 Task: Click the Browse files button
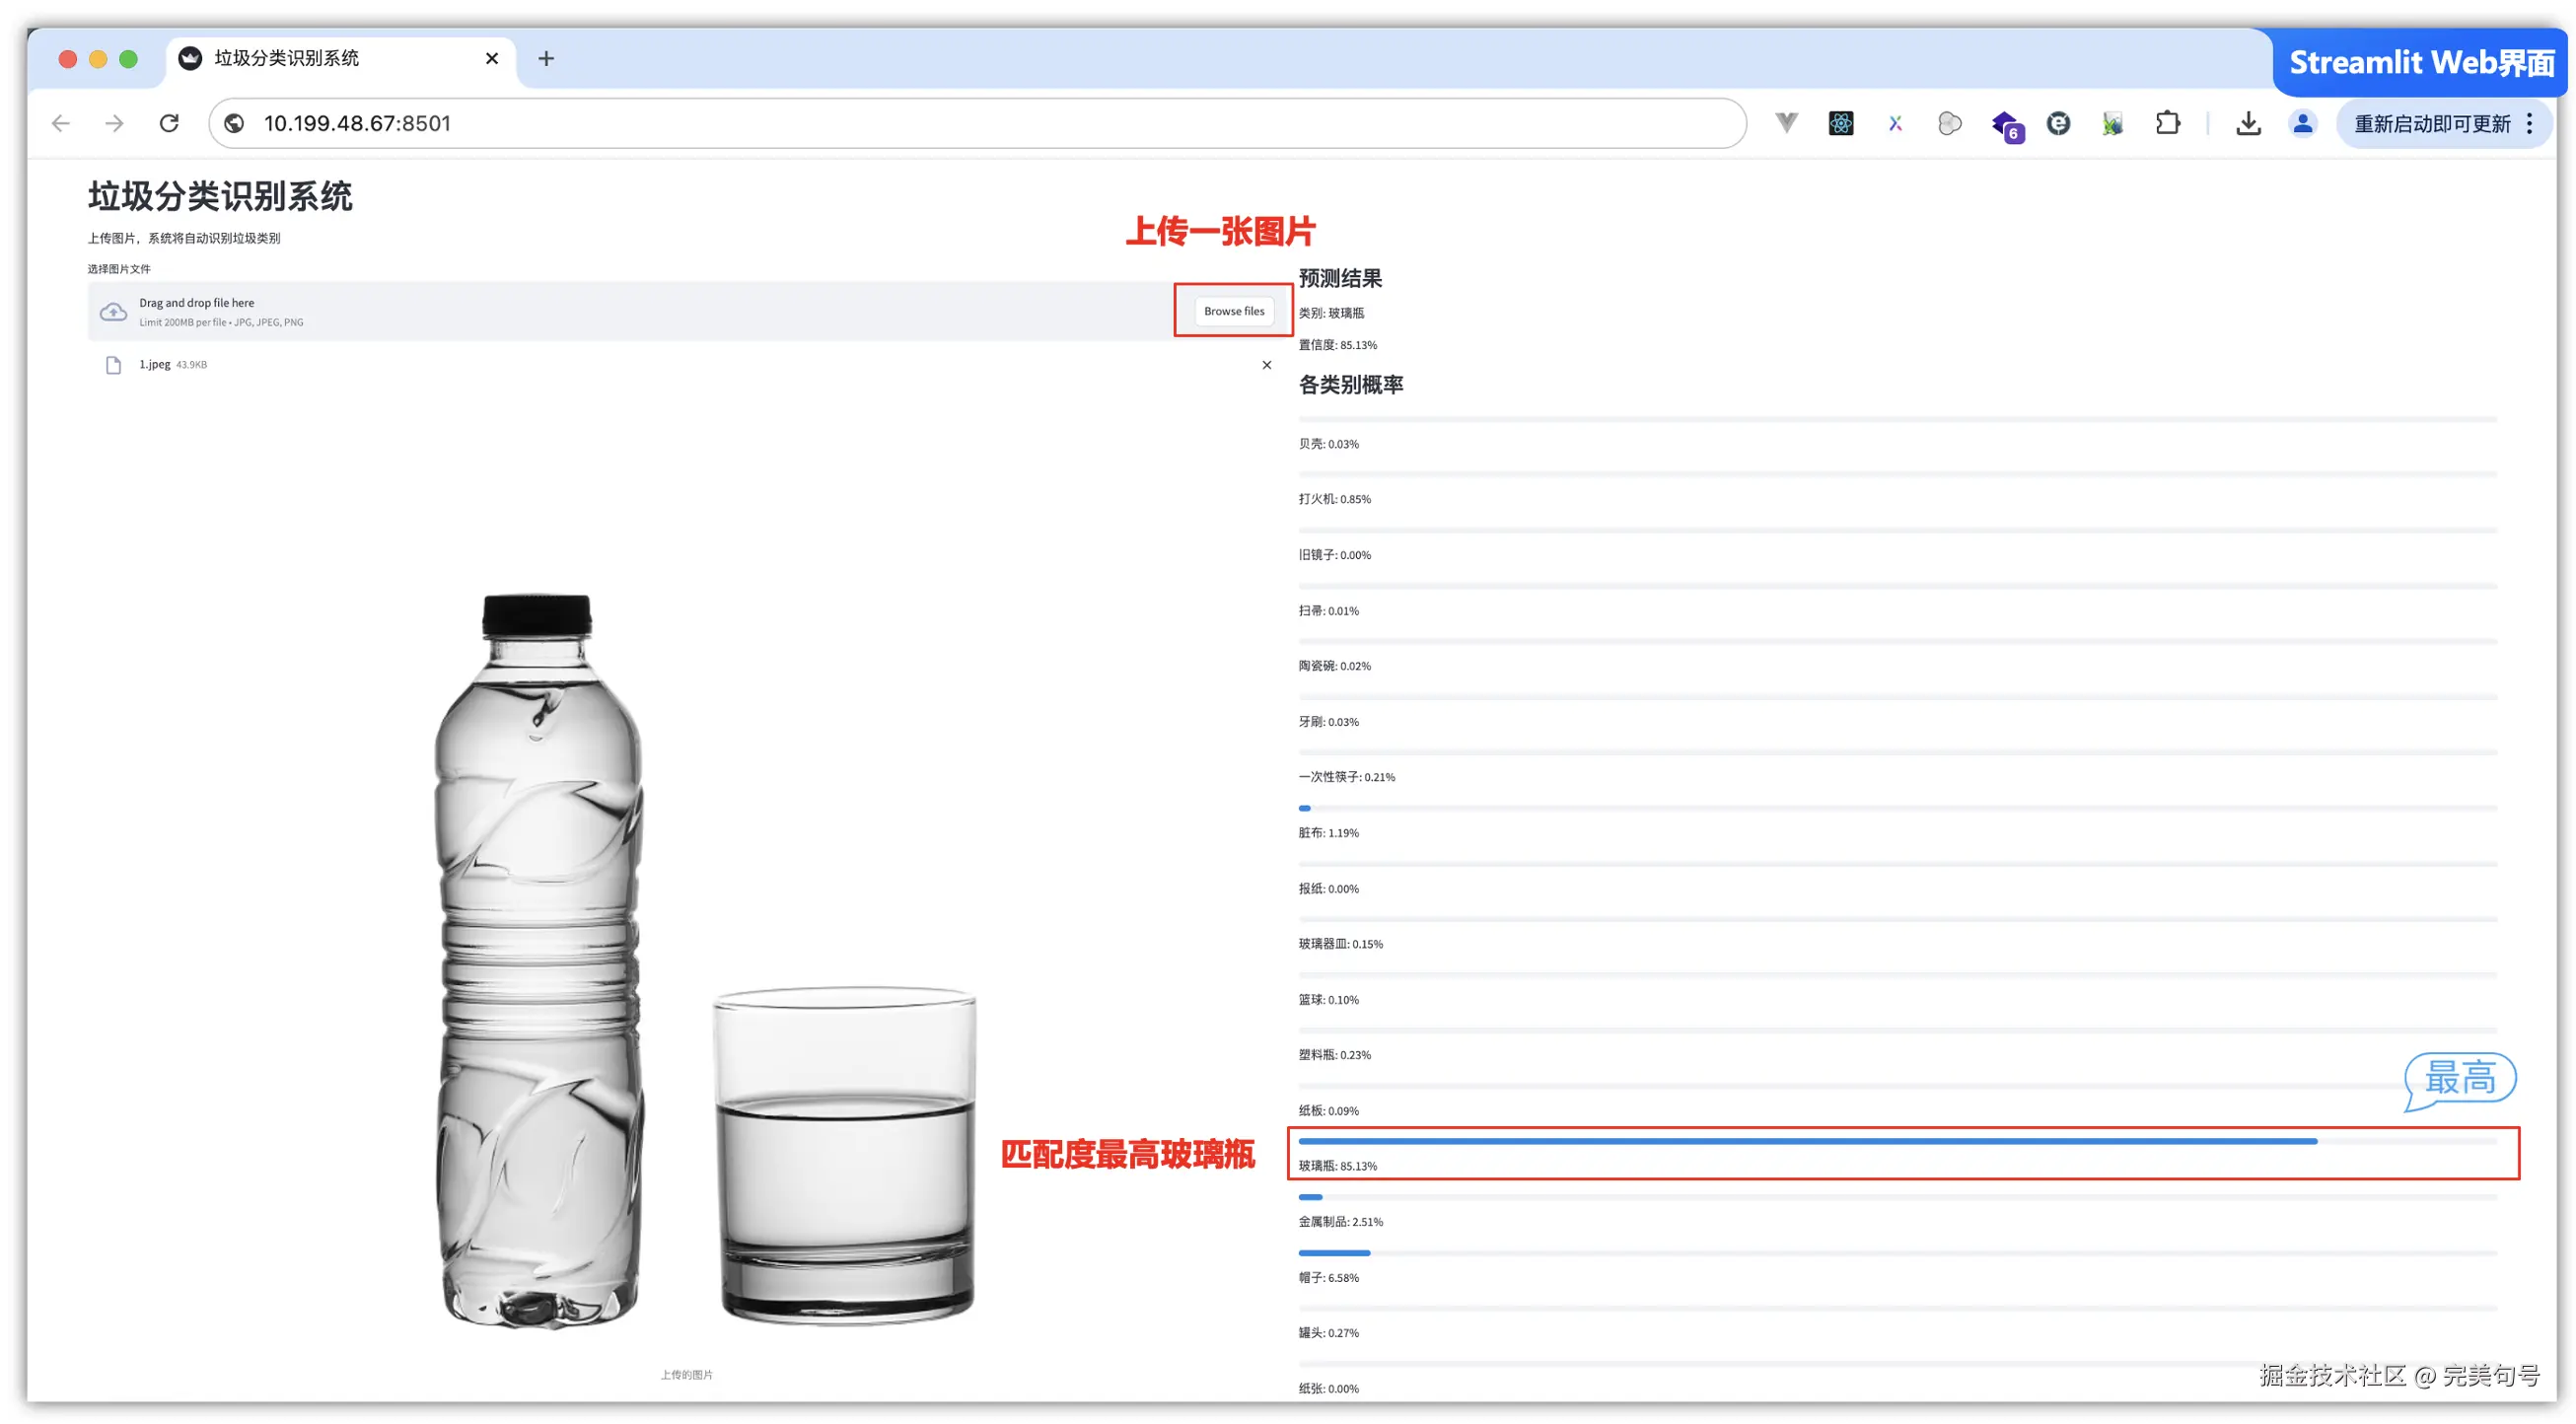[x=1233, y=311]
